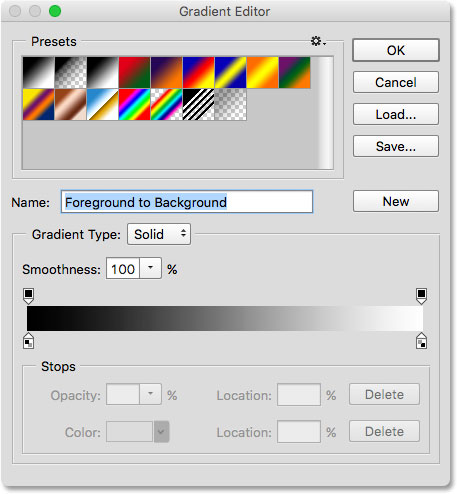The height and width of the screenshot is (494, 457).
Task: Click the right opacity stop above gradient
Action: (421, 296)
